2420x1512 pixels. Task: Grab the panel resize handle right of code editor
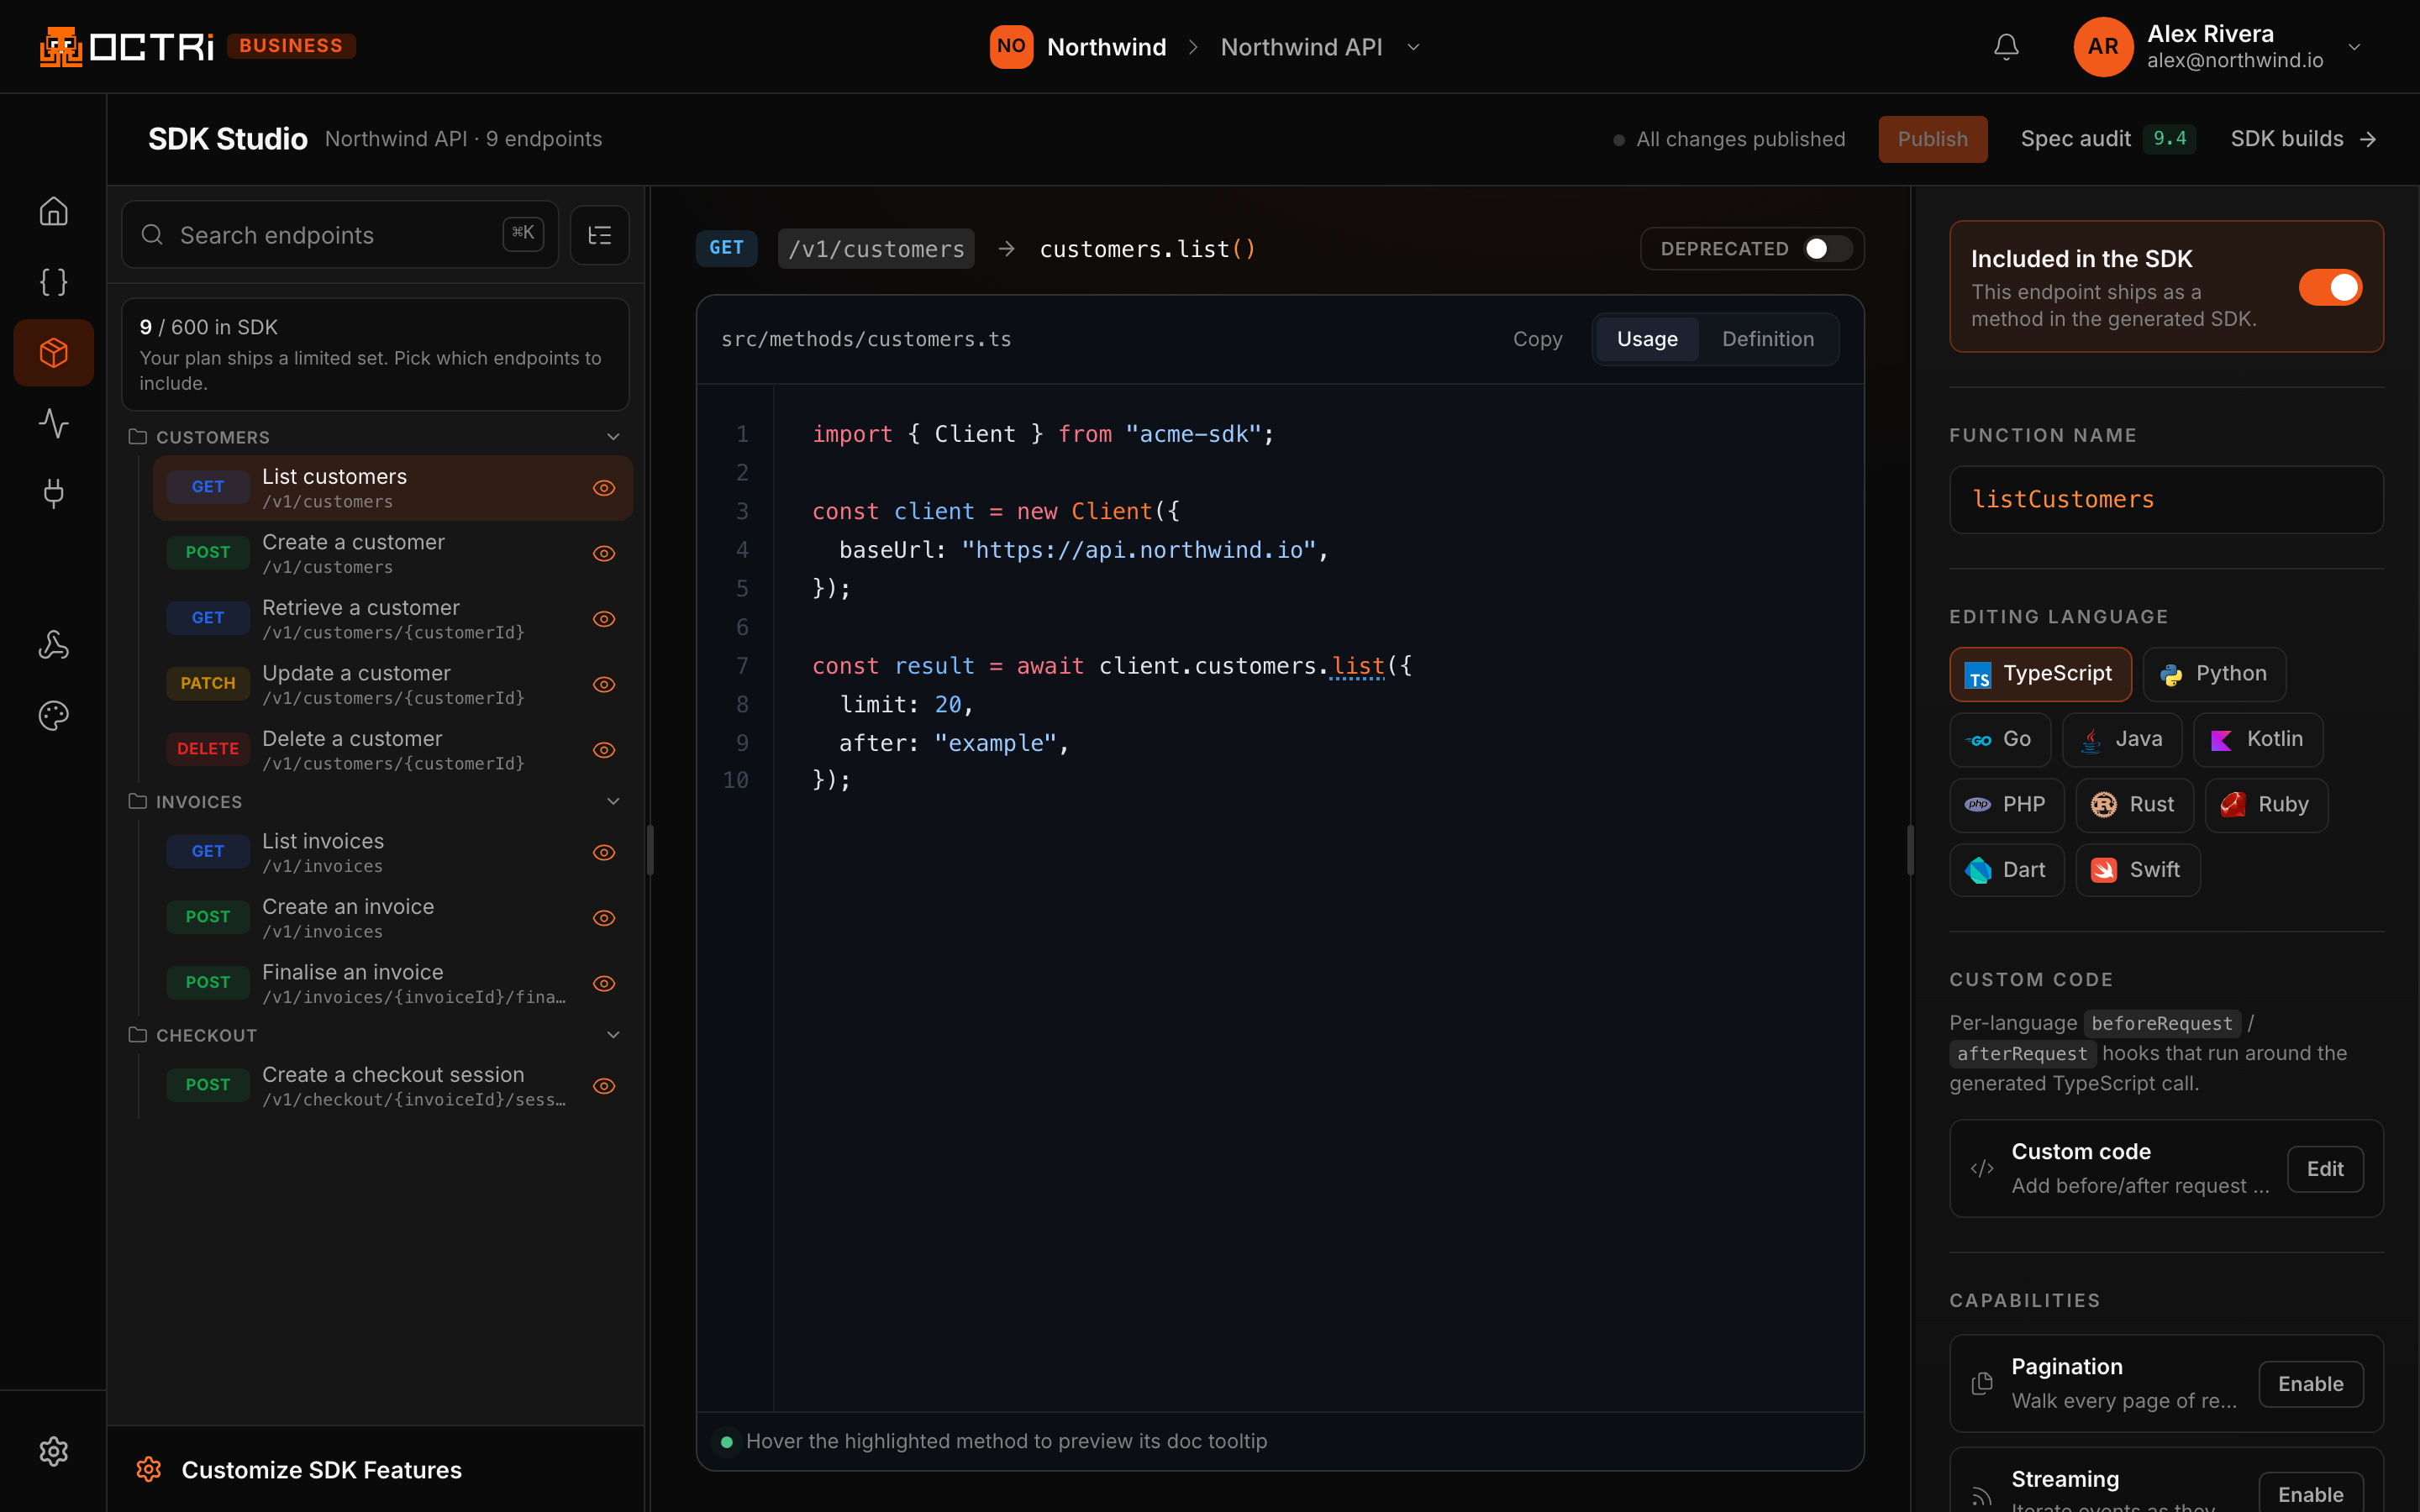1910,850
